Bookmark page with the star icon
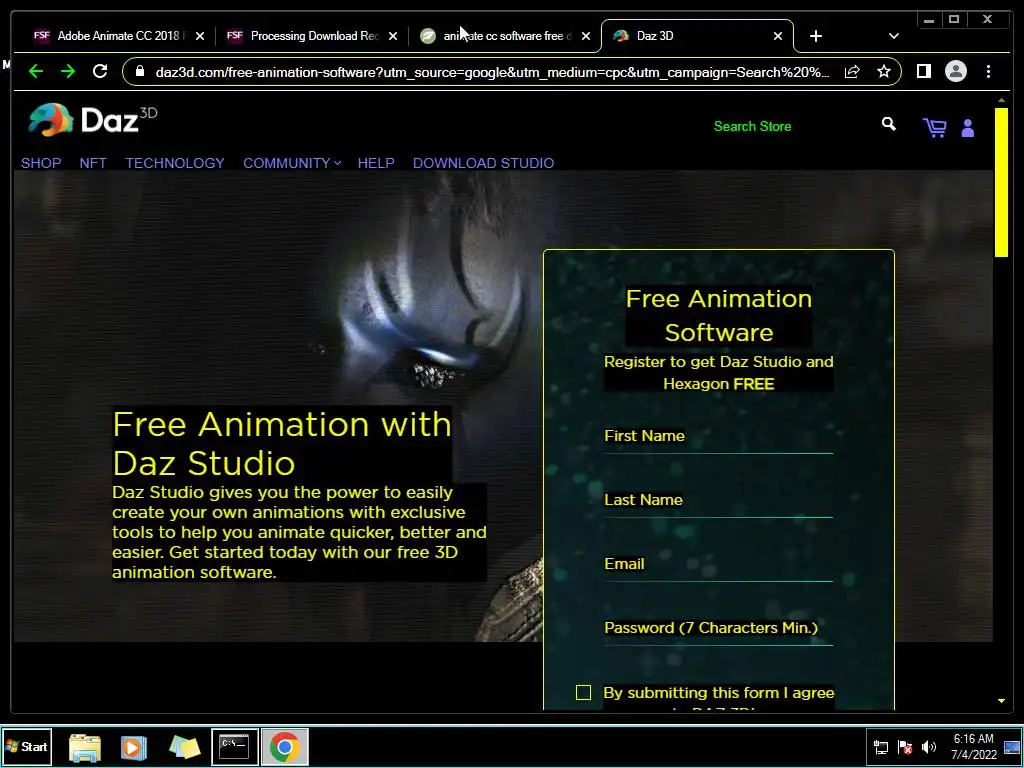The image size is (1024, 768). coord(884,71)
